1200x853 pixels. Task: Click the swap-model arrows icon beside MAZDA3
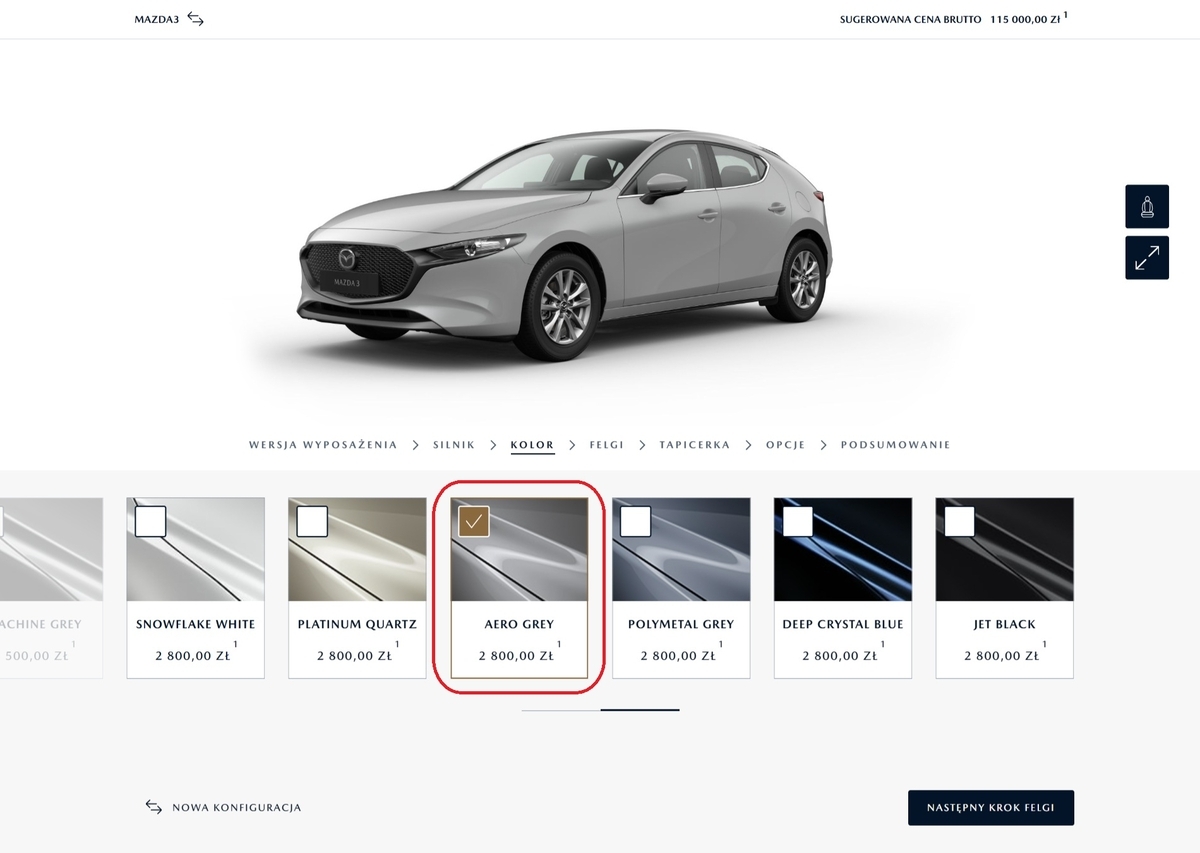(195, 19)
